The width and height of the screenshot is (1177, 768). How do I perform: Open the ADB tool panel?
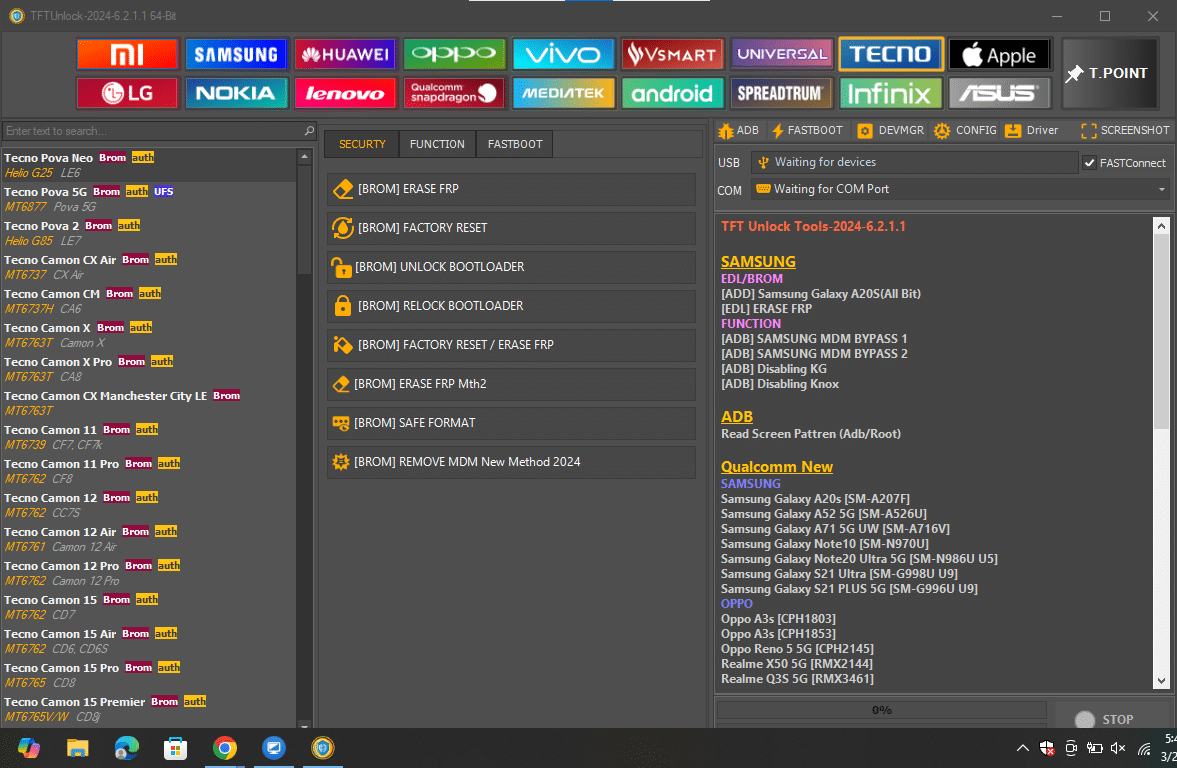pyautogui.click(x=737, y=130)
